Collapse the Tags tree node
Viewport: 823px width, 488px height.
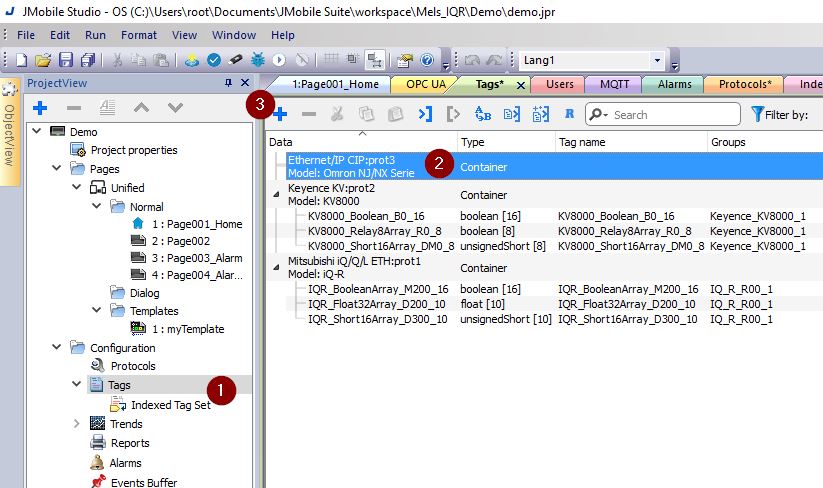pyautogui.click(x=77, y=384)
